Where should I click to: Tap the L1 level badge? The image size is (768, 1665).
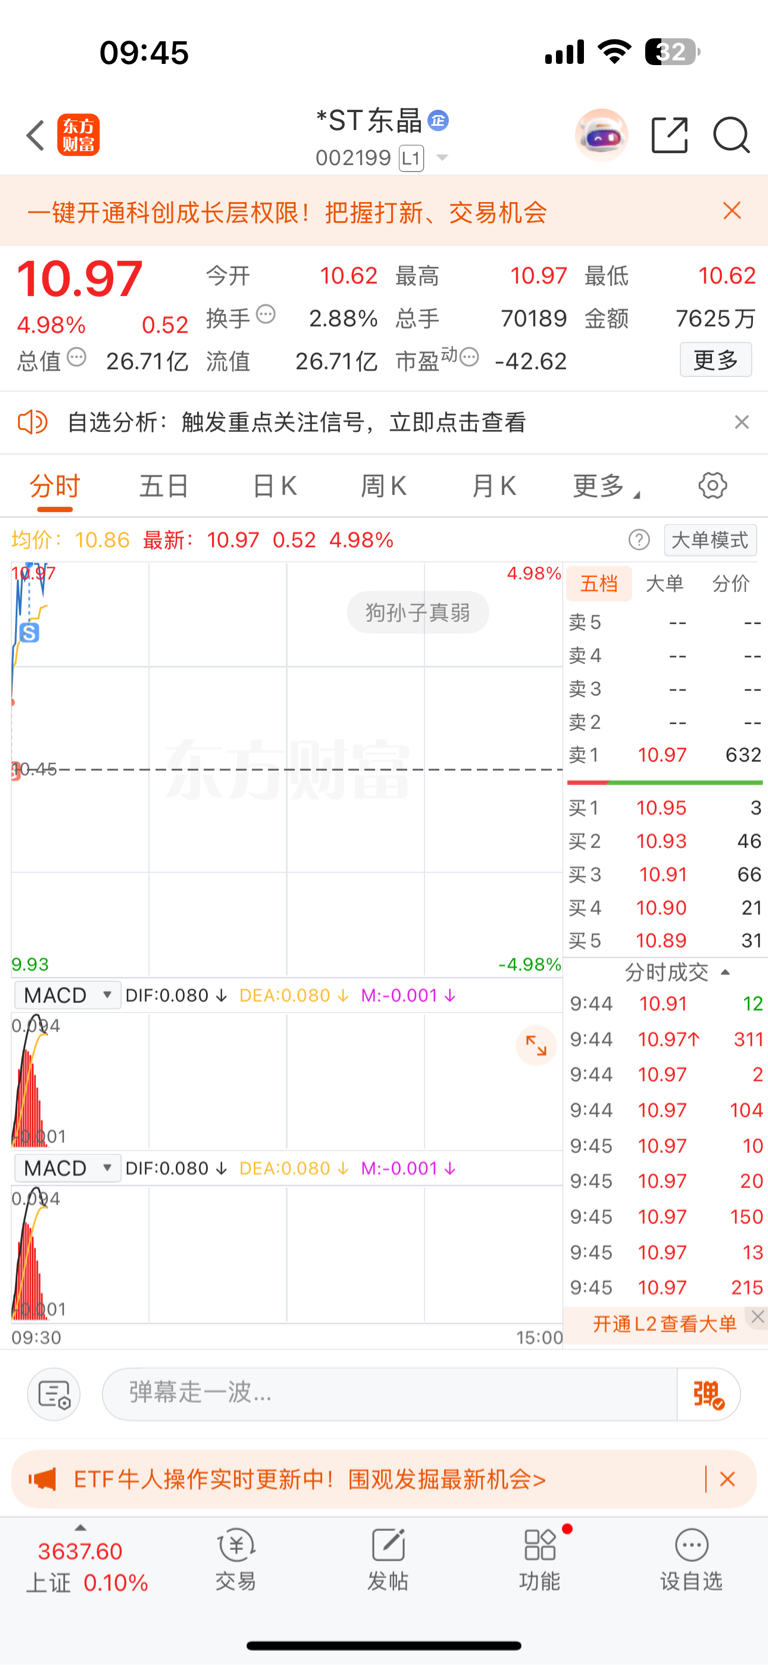point(411,158)
